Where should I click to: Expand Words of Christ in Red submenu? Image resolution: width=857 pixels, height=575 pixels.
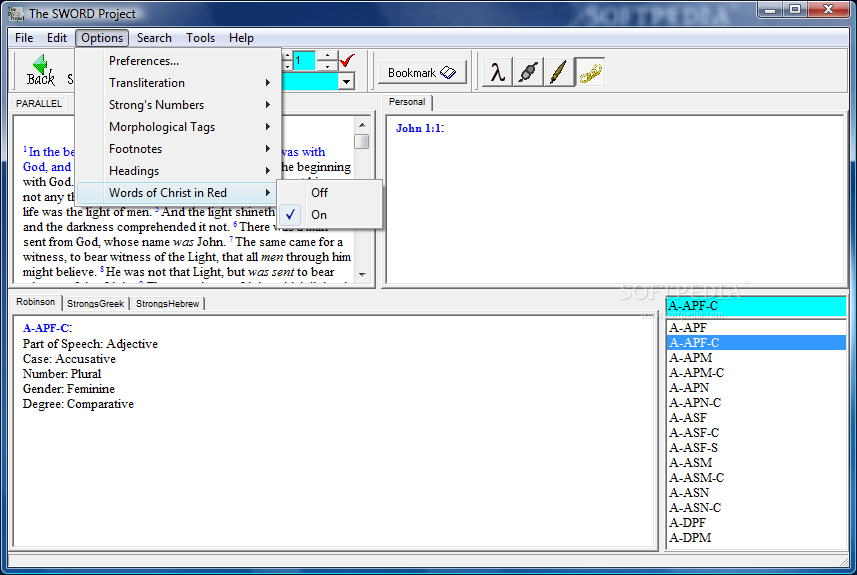(178, 192)
